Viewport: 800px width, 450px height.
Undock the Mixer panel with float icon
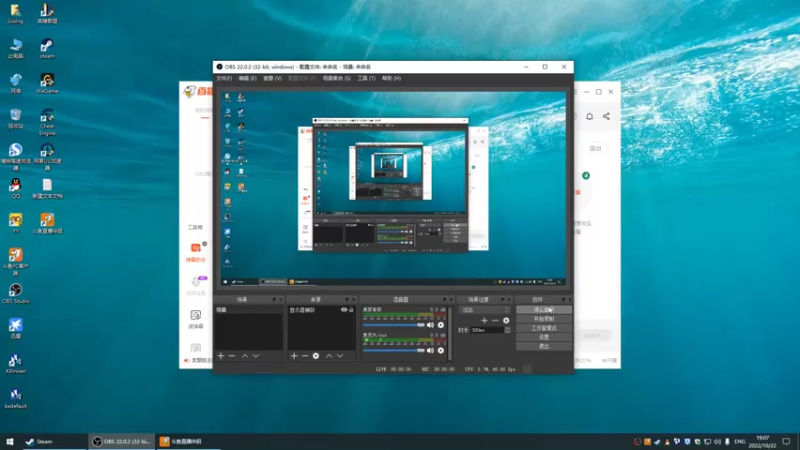point(444,299)
